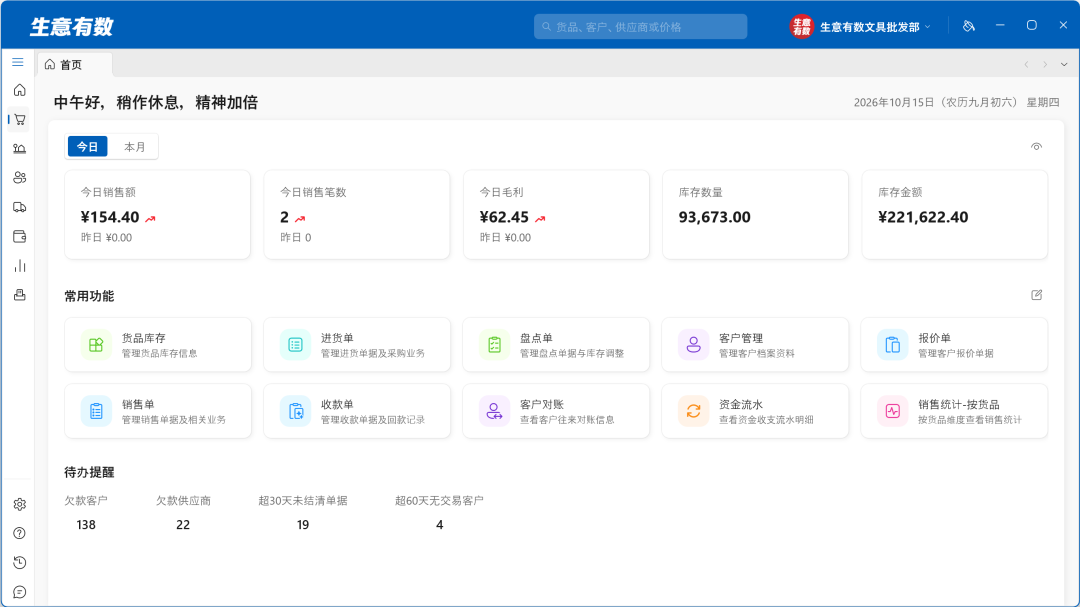Open the settings gear icon
1080x607 pixels.
coord(19,504)
